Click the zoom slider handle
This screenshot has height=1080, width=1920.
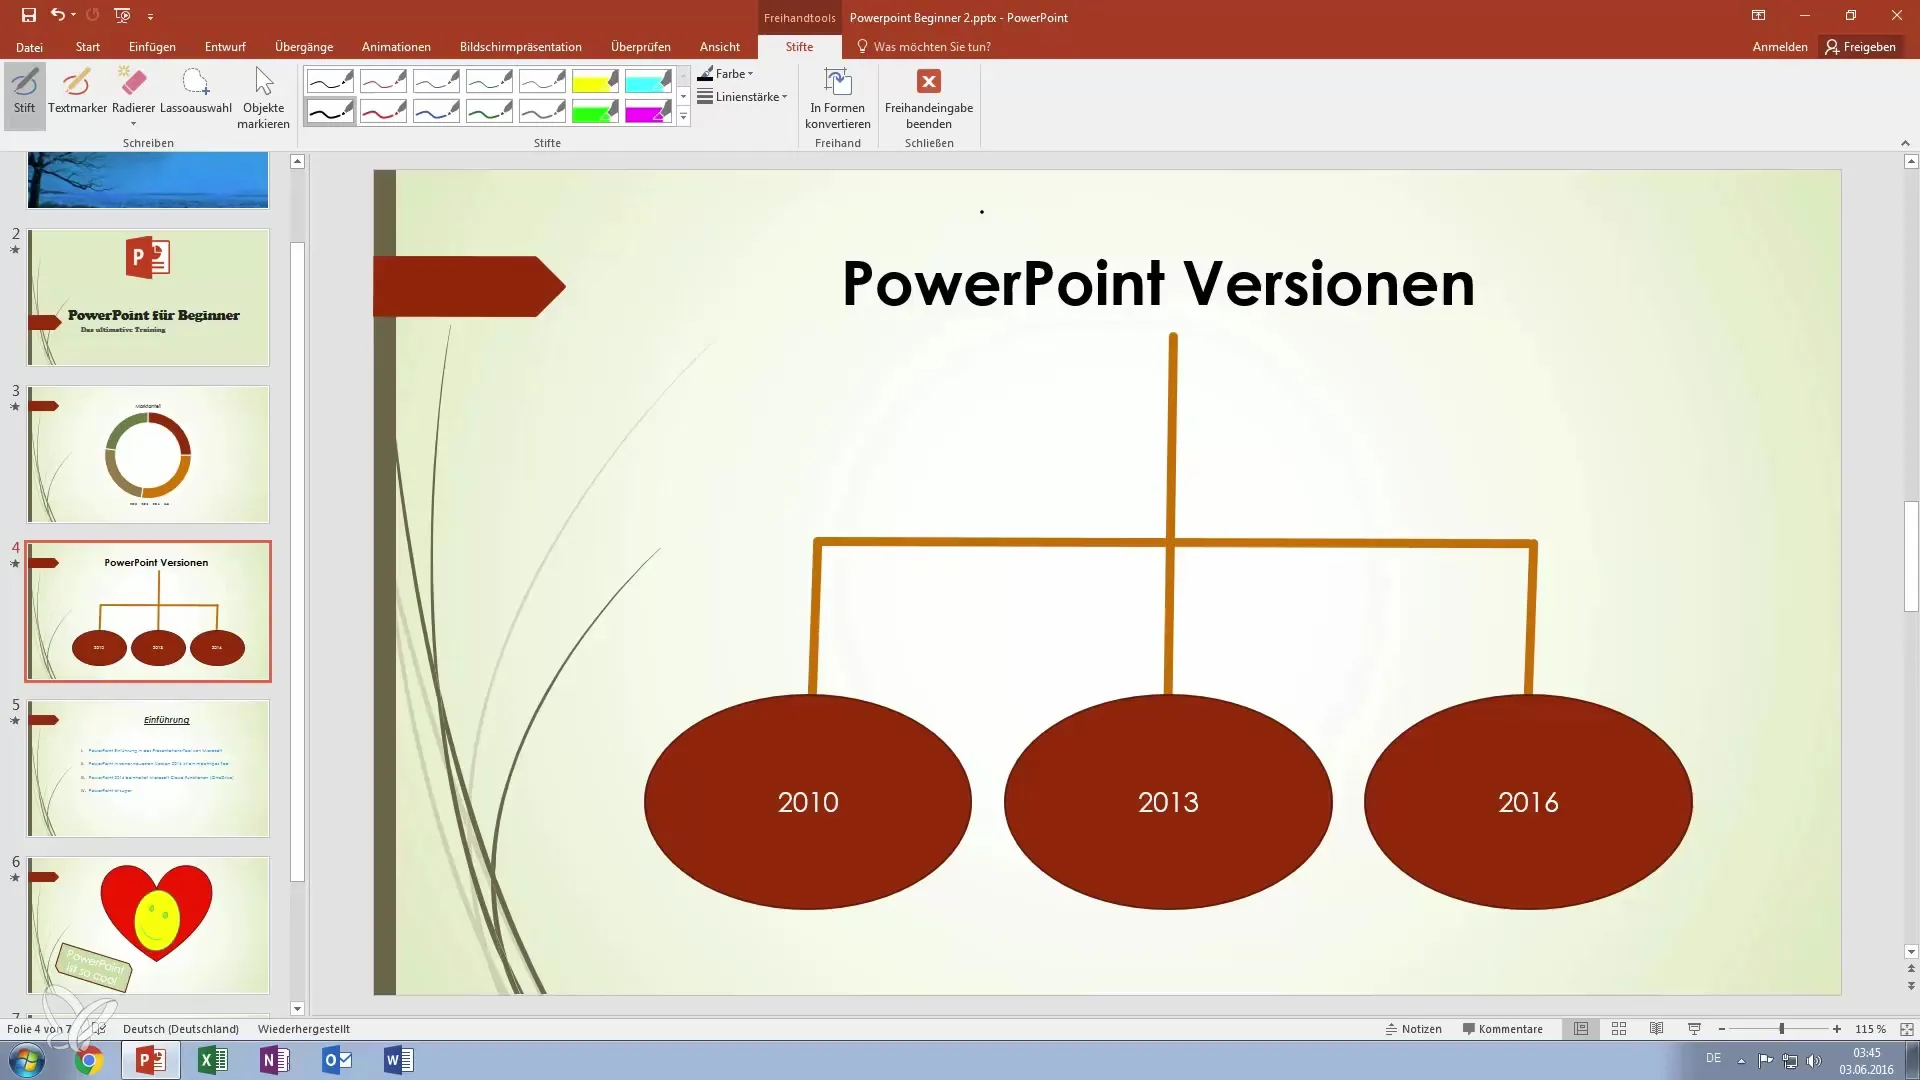tap(1782, 1029)
